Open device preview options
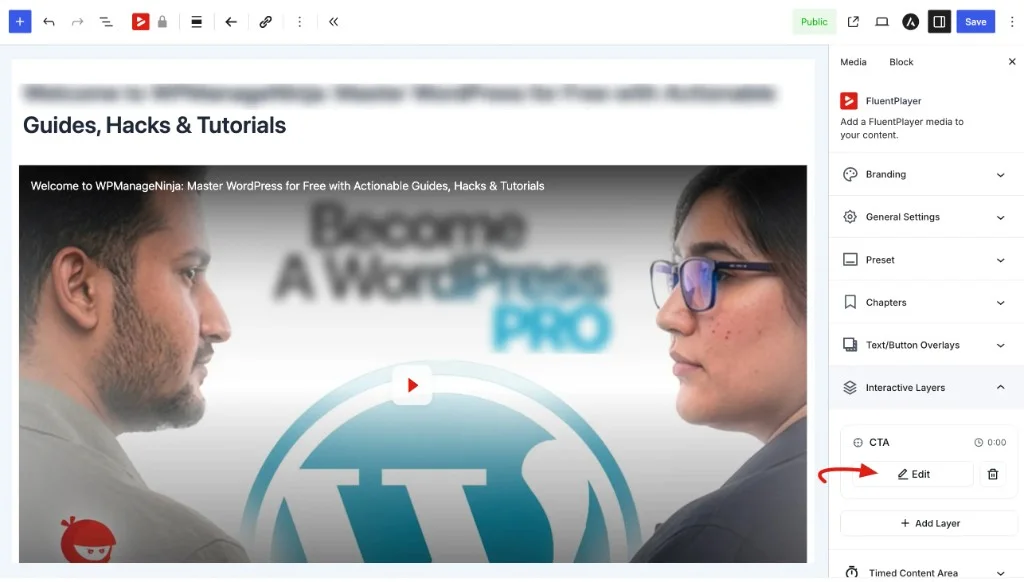 882,22
